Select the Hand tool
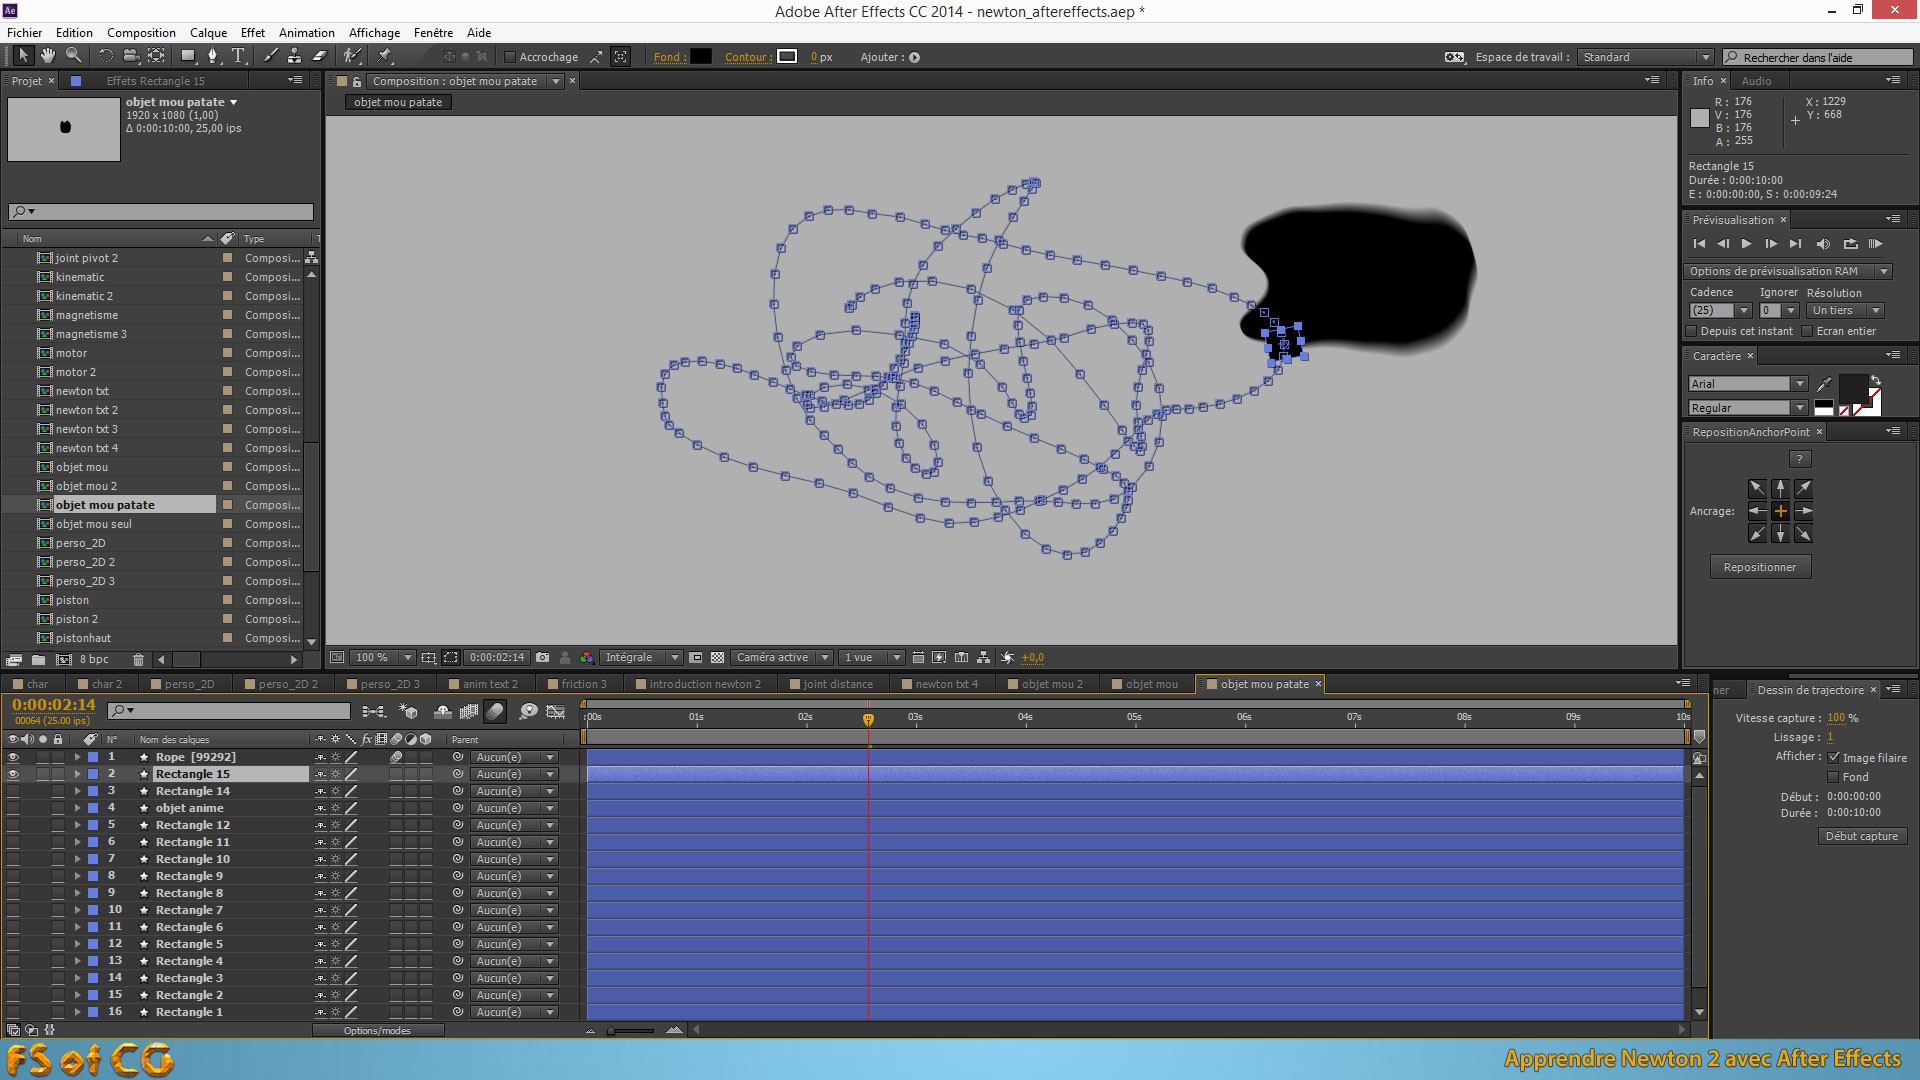This screenshot has width=1920, height=1080. [x=48, y=56]
